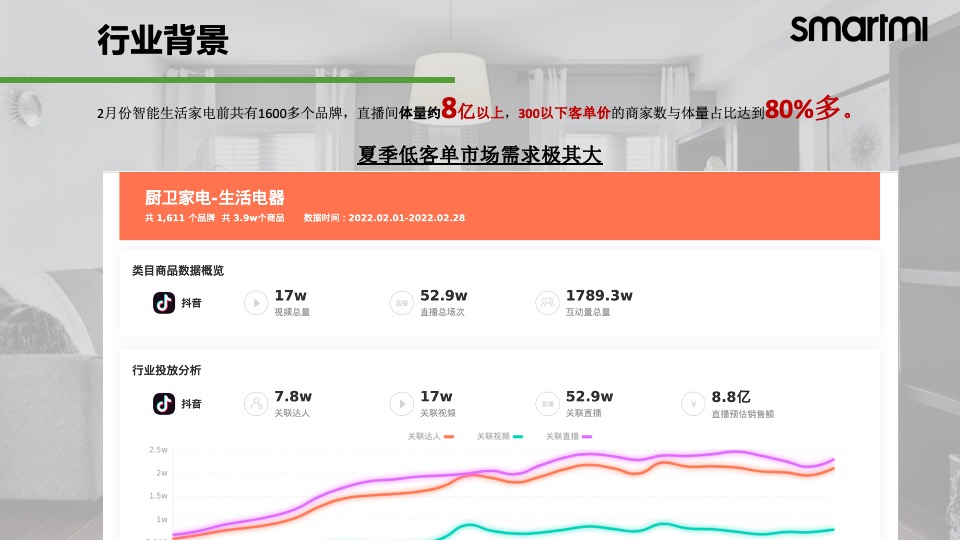This screenshot has height=540, width=960.
Task: Click the 1w y-axis label
Action: (162, 519)
